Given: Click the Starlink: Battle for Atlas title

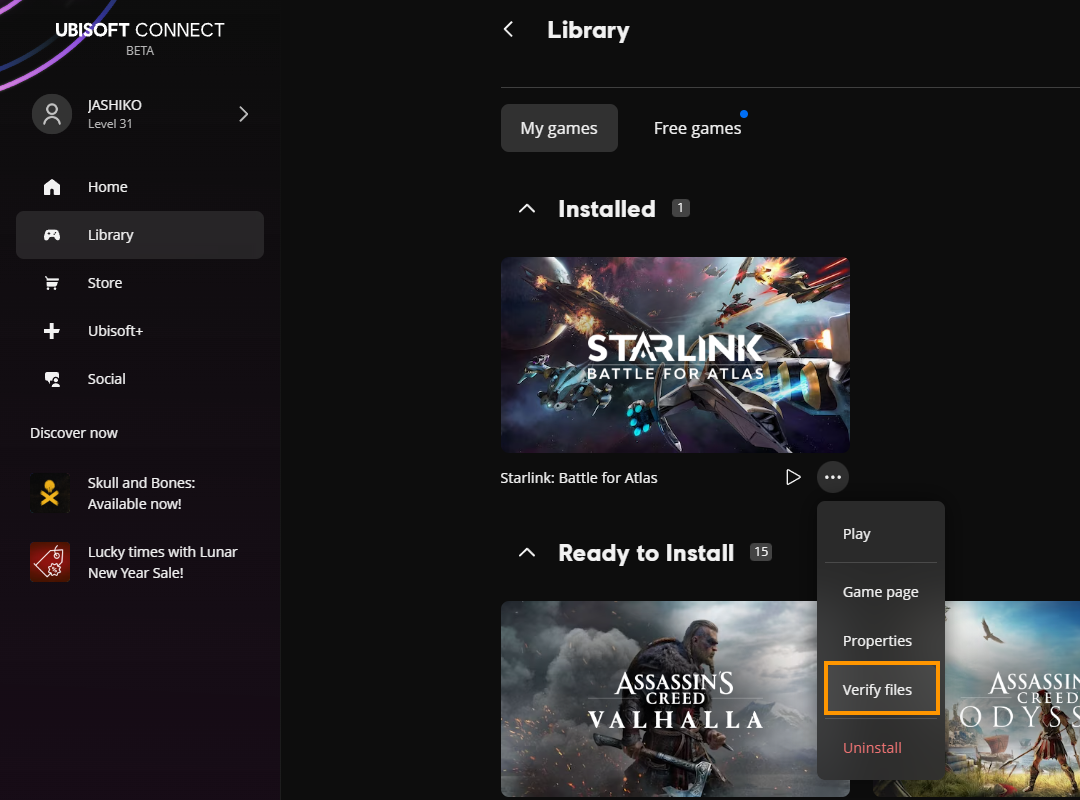Looking at the screenshot, I should pos(579,478).
